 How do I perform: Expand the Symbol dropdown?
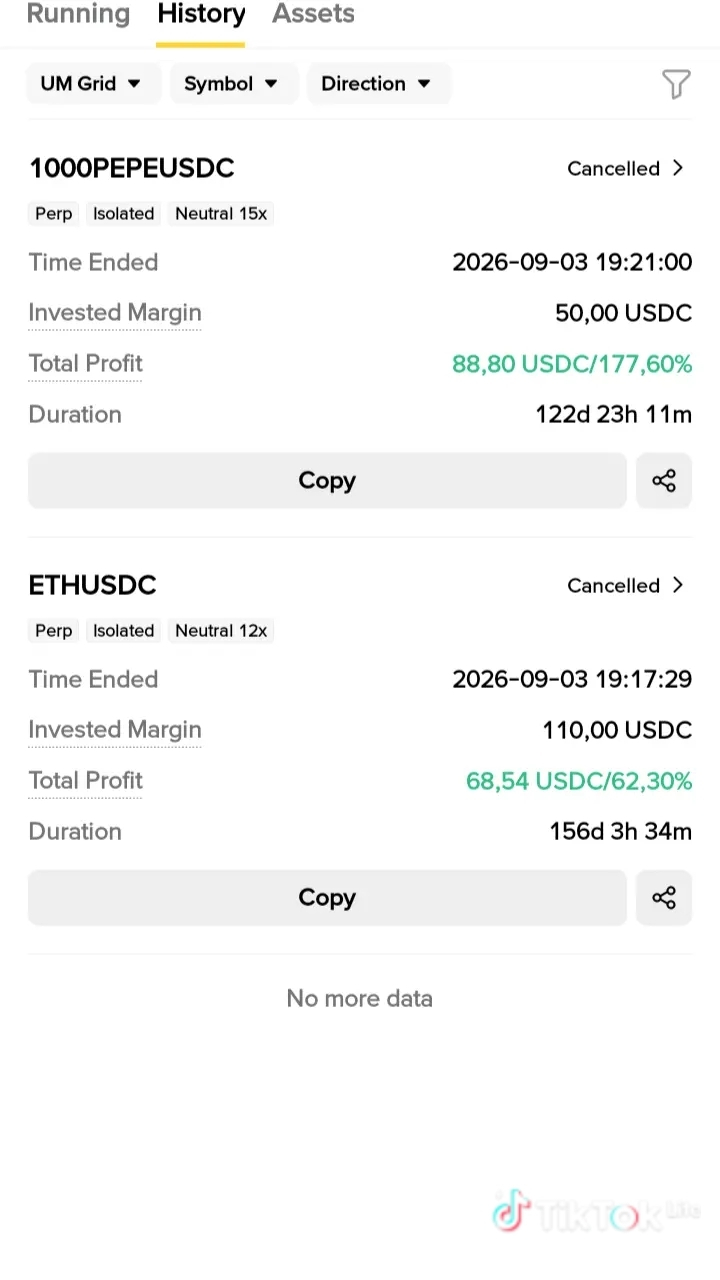click(x=234, y=84)
